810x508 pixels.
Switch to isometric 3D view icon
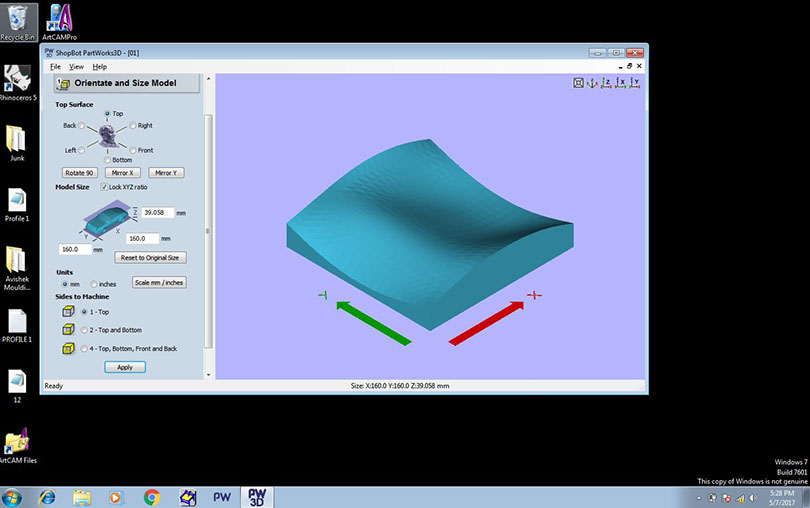click(x=593, y=83)
